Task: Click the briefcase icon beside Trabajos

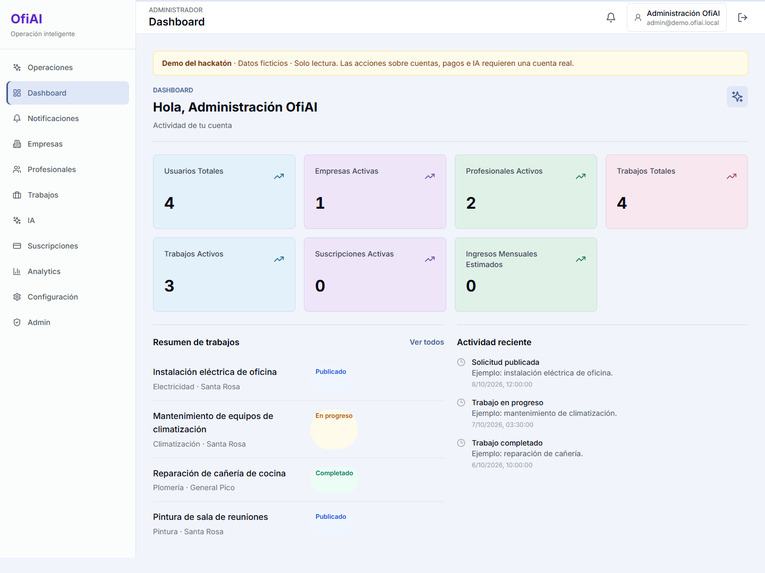Action: [17, 195]
